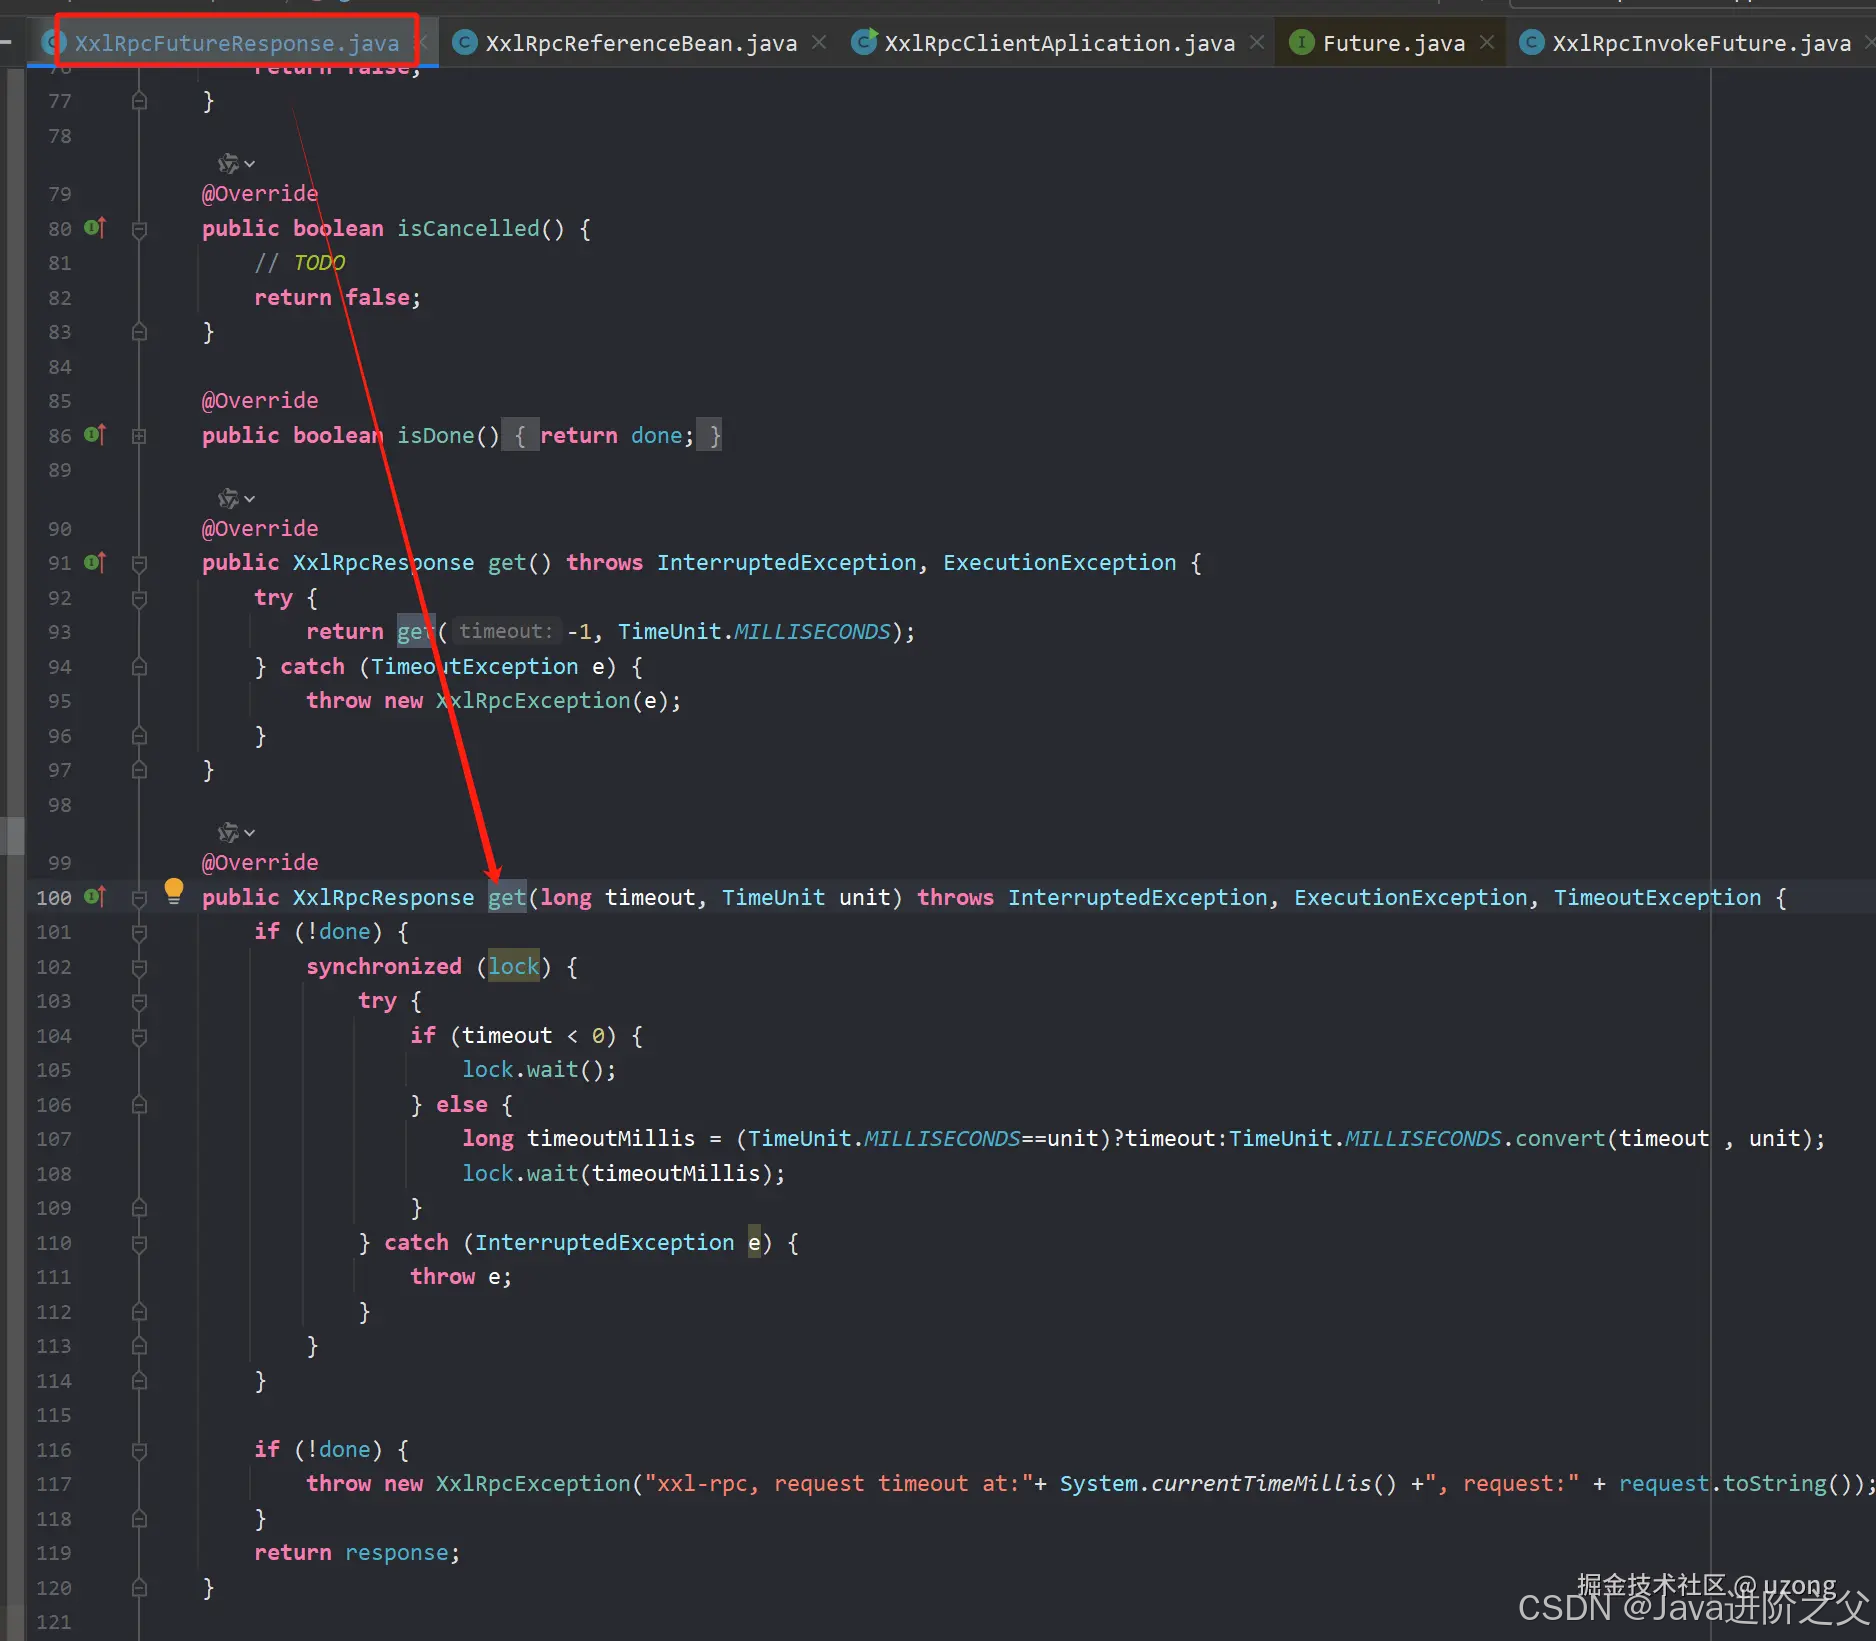Click the XxlRpcInvokeFuture.java class icon
Screen dimensions: 1876x1641
[1531, 42]
